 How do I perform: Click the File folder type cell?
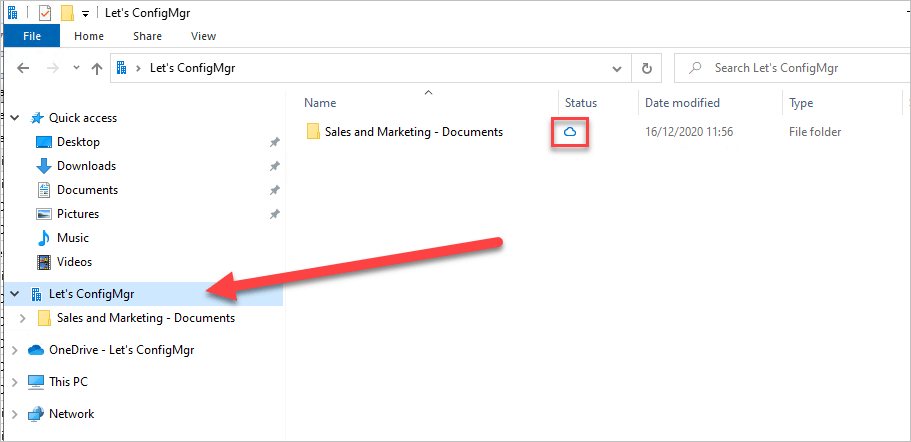[815, 132]
